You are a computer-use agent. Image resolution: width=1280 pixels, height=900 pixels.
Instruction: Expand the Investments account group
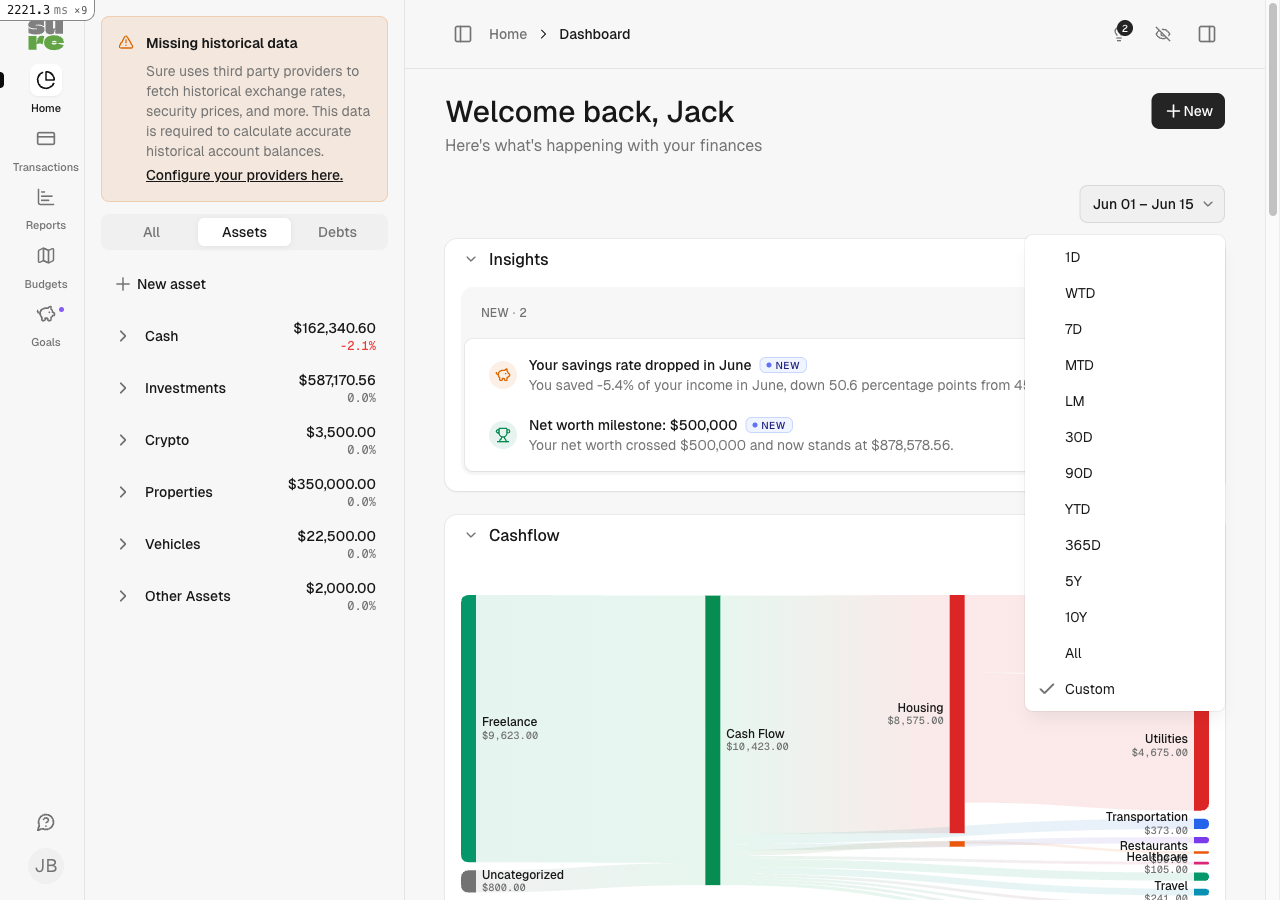[123, 388]
